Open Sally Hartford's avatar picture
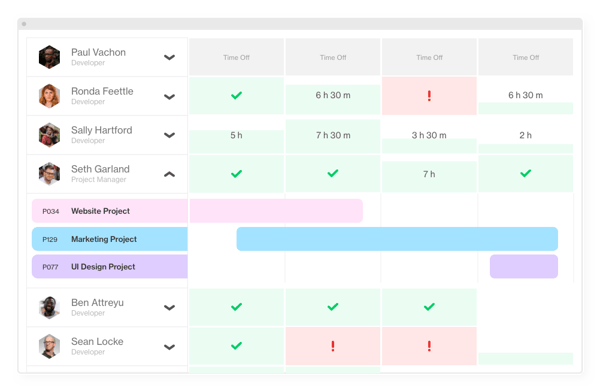This screenshot has height=391, width=600. coord(49,135)
